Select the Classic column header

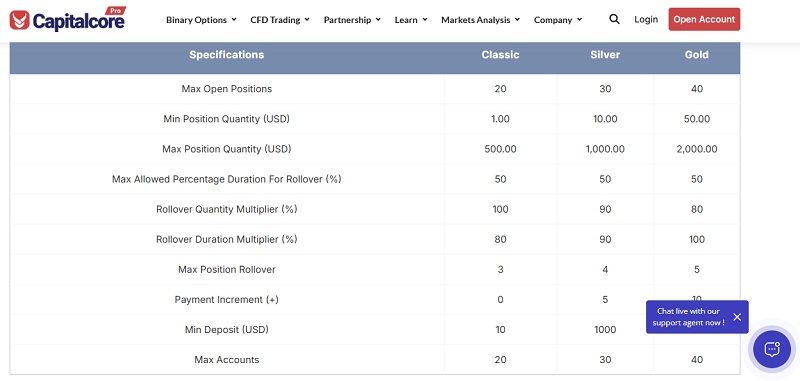pyautogui.click(x=500, y=55)
